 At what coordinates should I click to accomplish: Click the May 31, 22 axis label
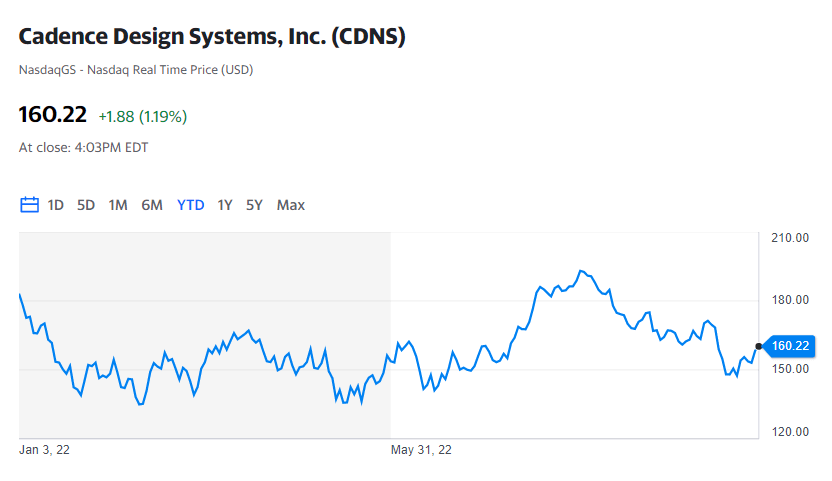click(421, 450)
